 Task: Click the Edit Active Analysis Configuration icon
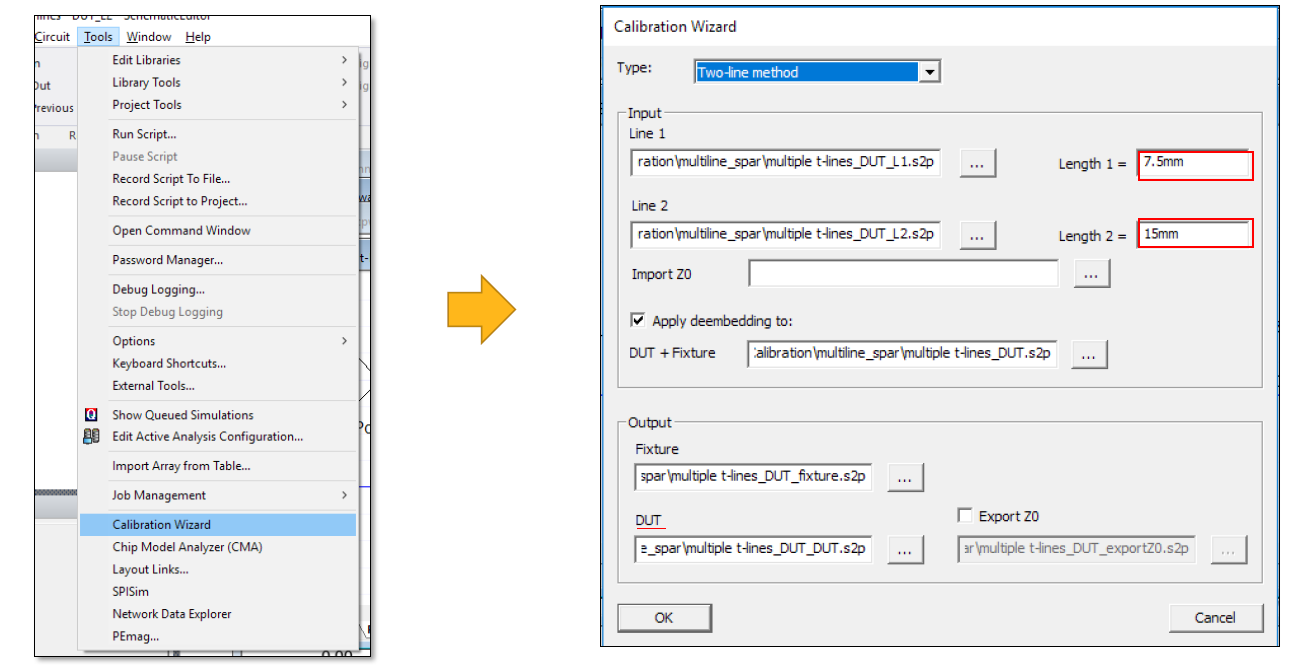(92, 437)
